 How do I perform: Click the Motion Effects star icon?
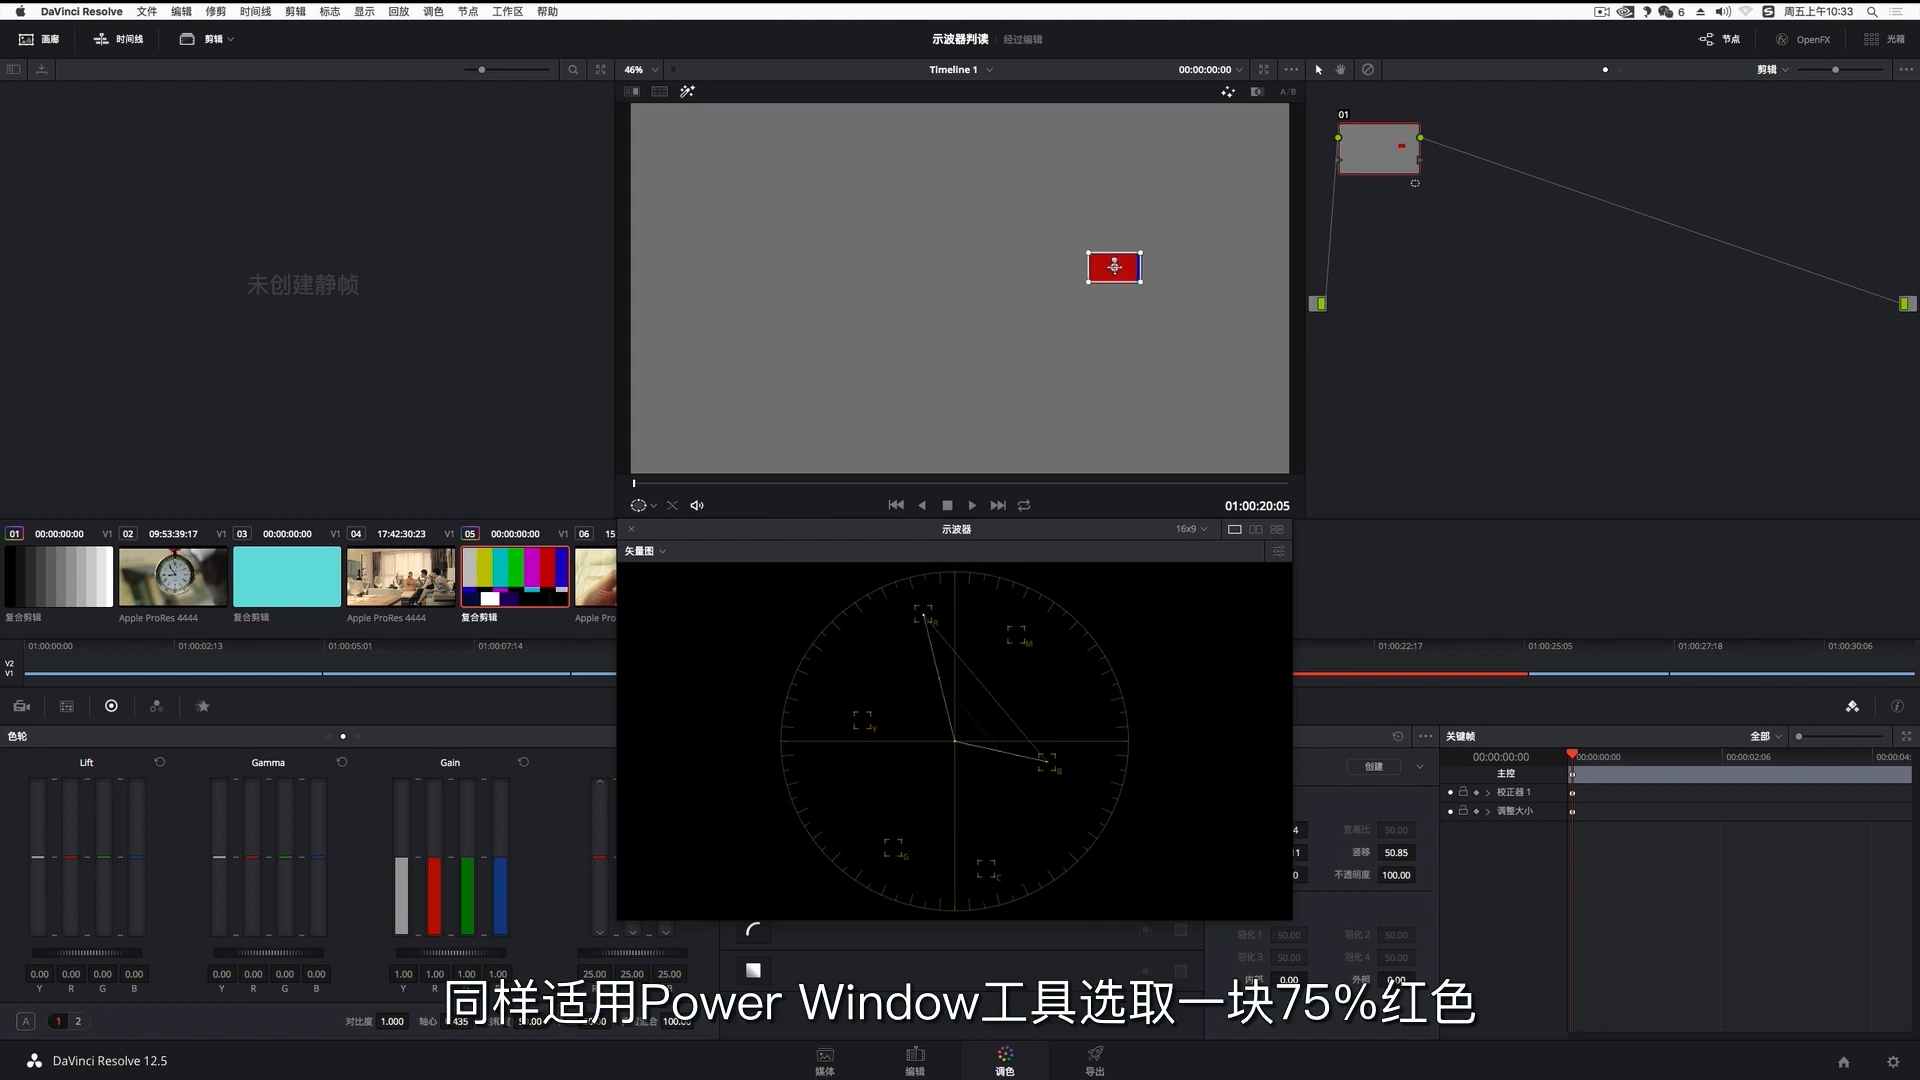pos(203,706)
